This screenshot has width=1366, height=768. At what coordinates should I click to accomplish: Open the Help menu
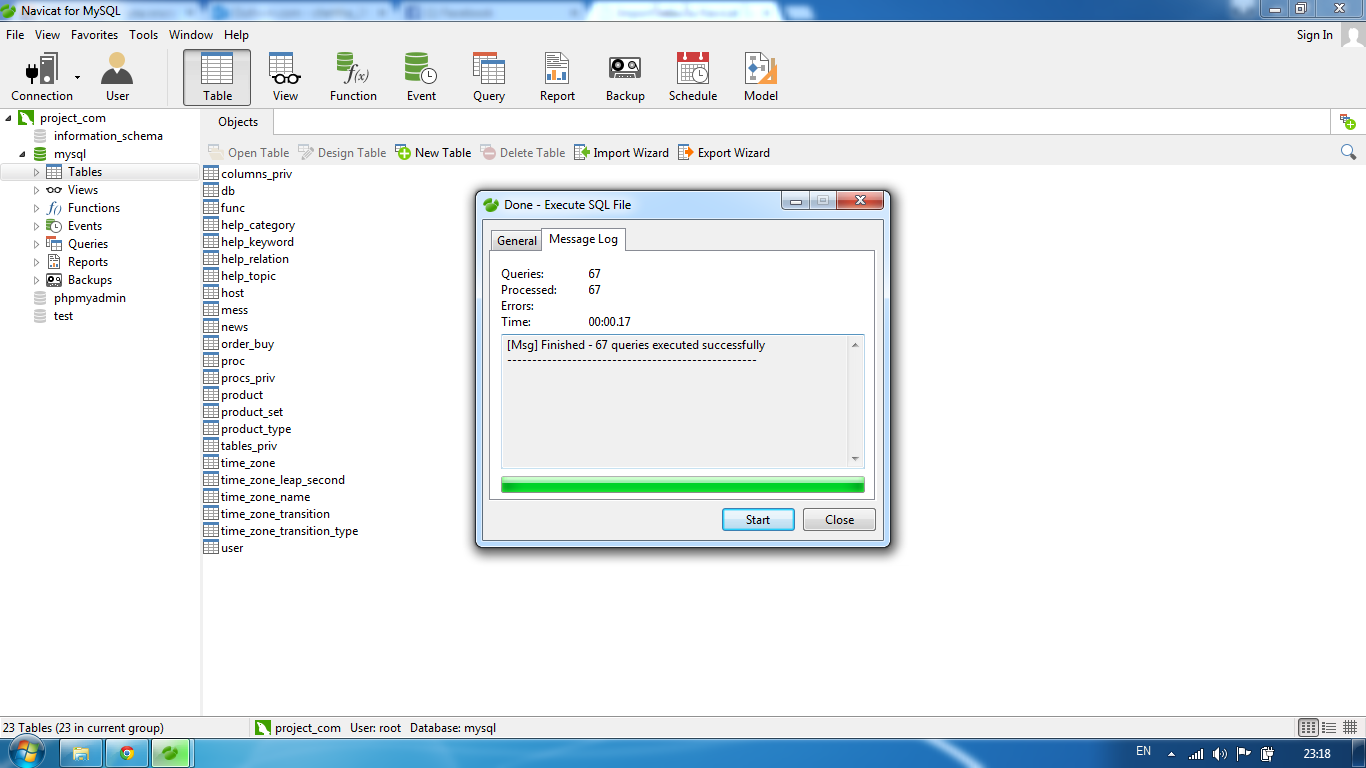(236, 34)
